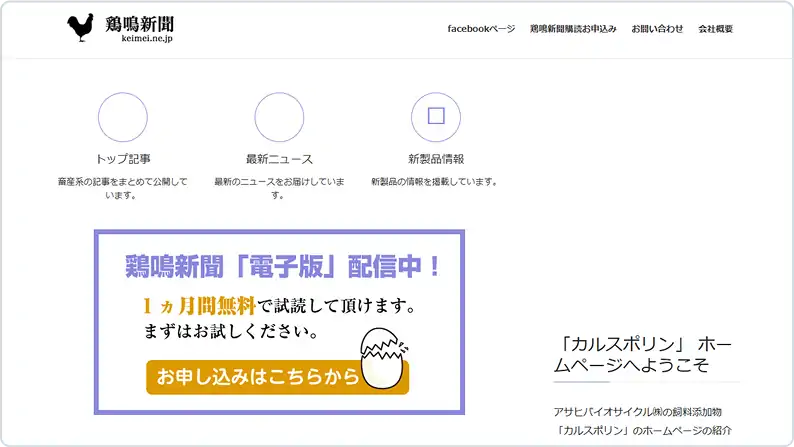Click the square-in-circle icon above 新製品情報

436,117
